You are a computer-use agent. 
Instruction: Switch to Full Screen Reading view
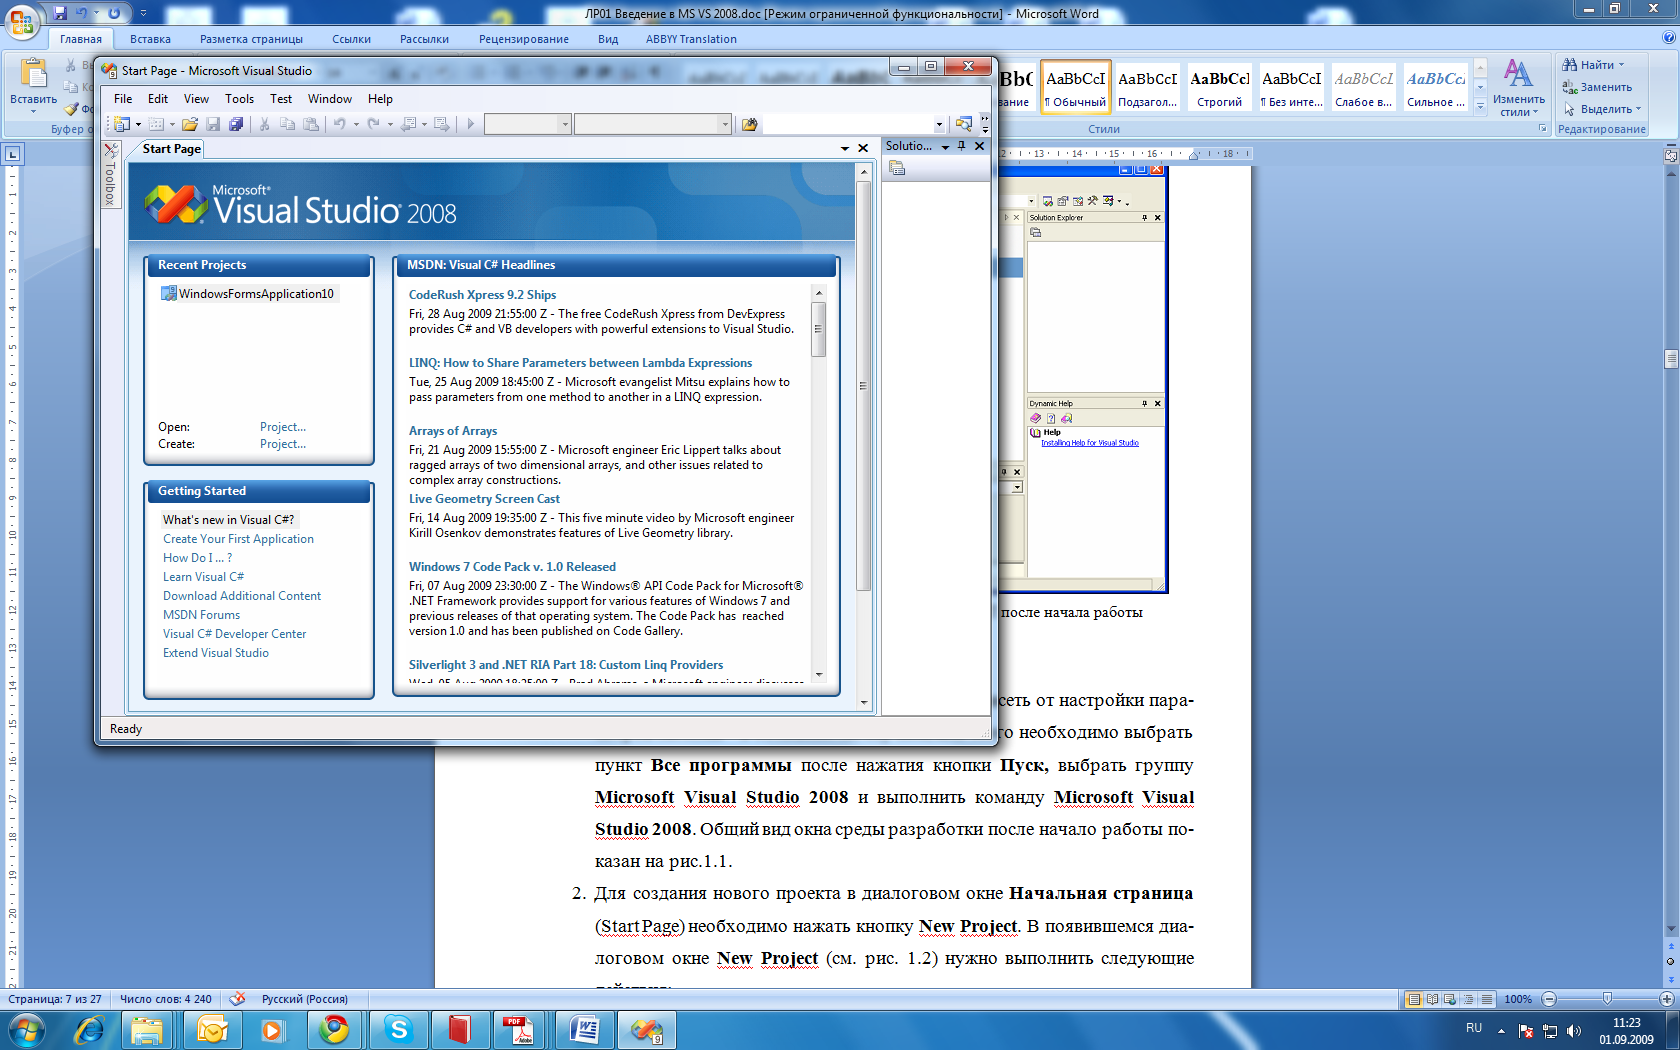1433,999
